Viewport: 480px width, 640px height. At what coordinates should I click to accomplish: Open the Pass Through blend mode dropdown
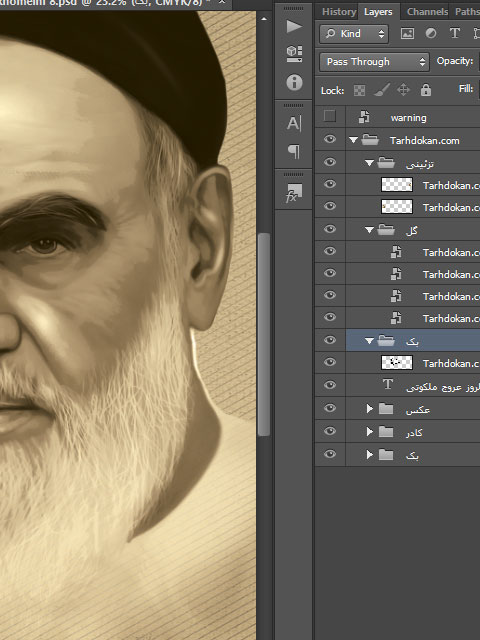pyautogui.click(x=374, y=62)
